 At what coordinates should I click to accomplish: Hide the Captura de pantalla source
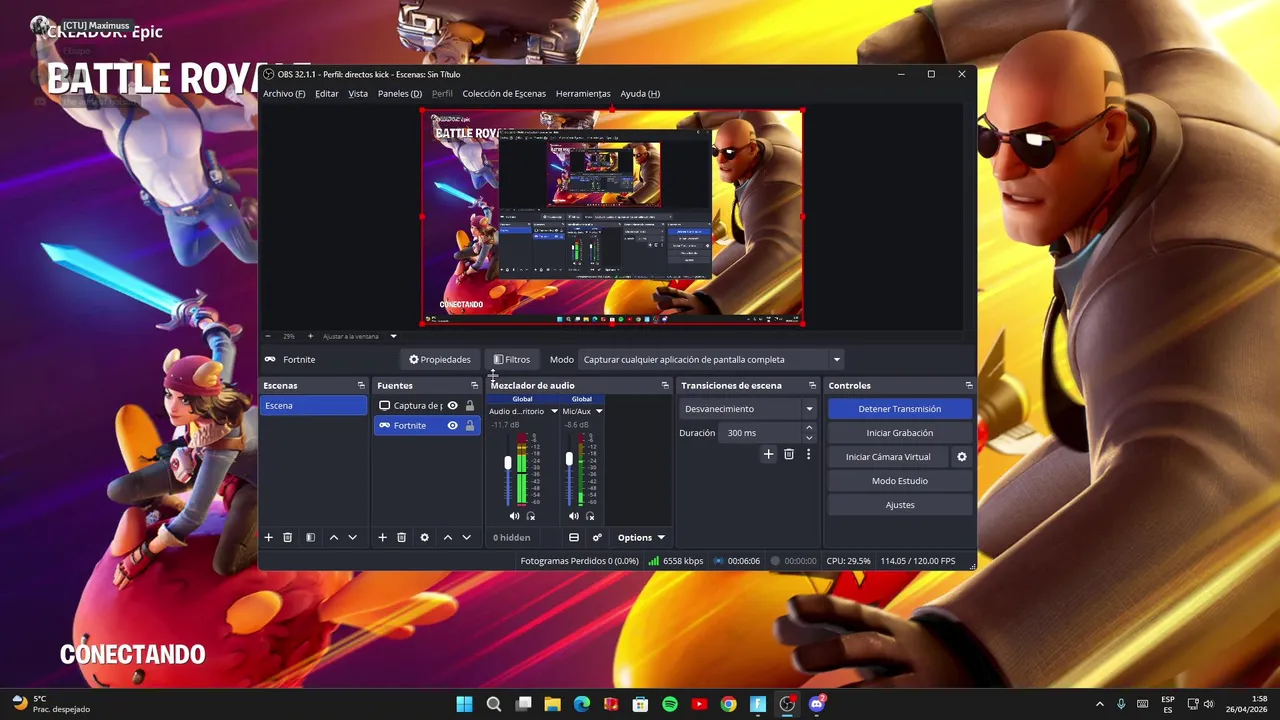click(452, 405)
